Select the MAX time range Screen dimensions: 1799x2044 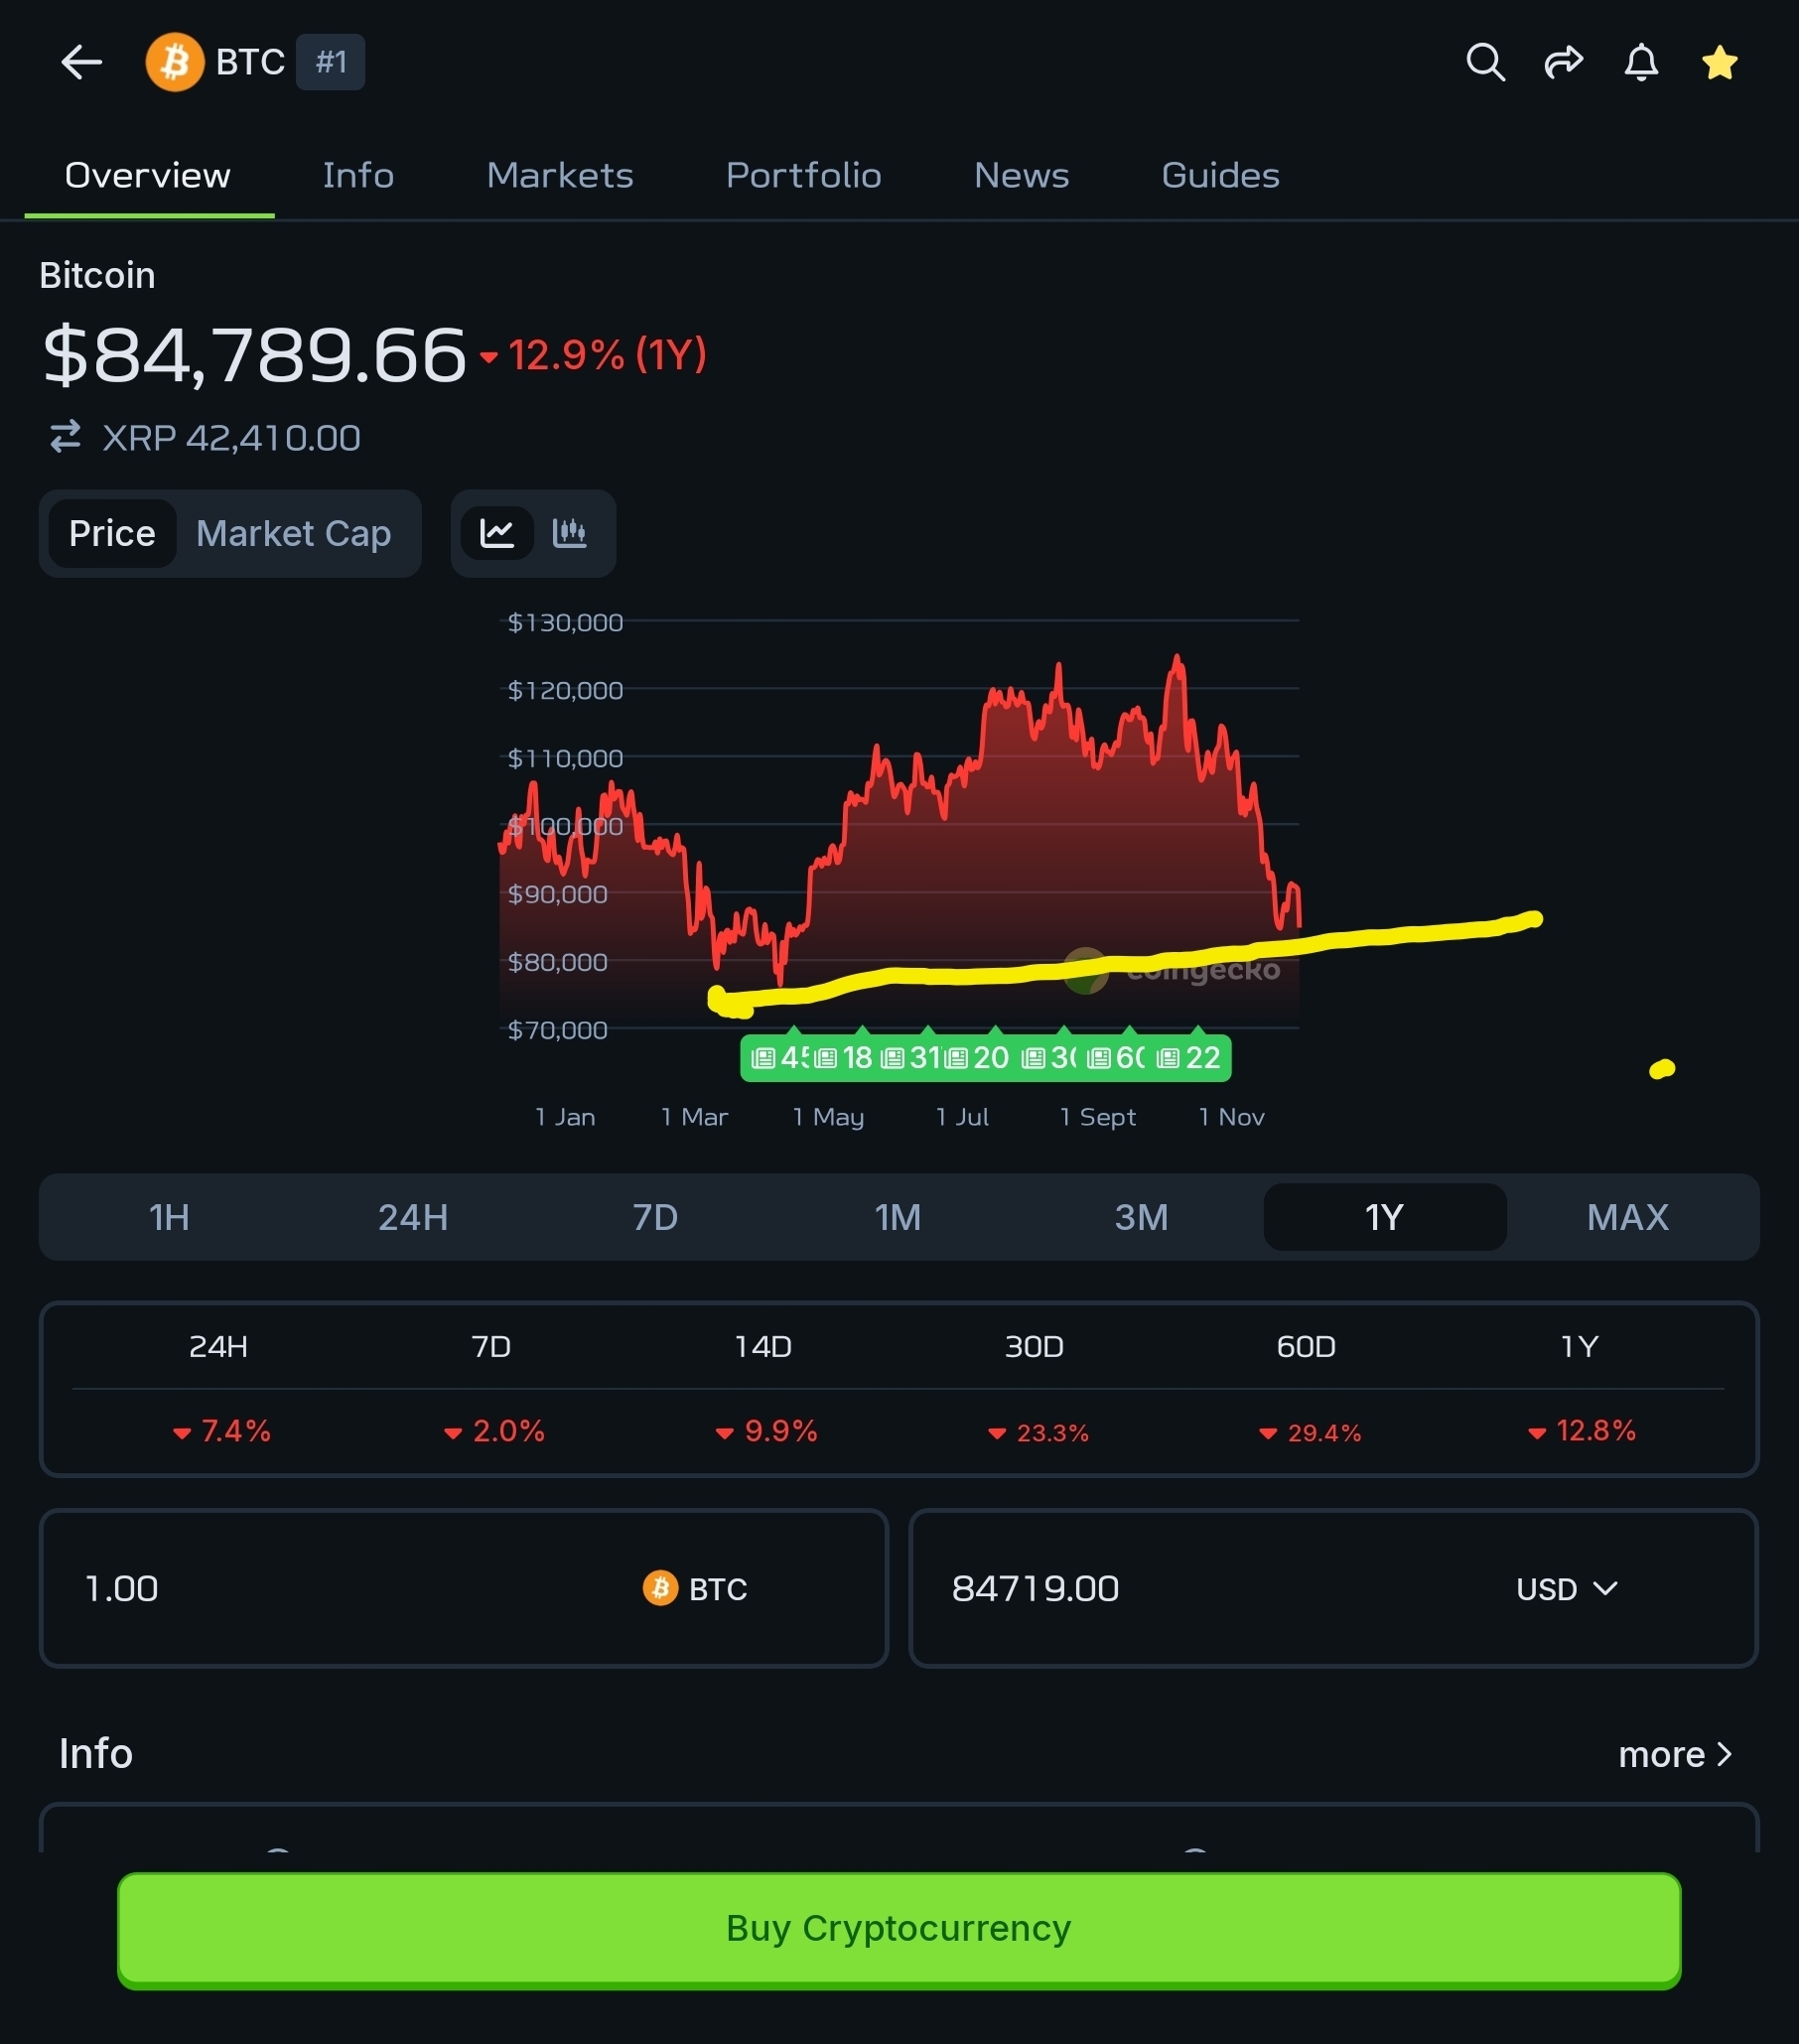pyautogui.click(x=1628, y=1217)
